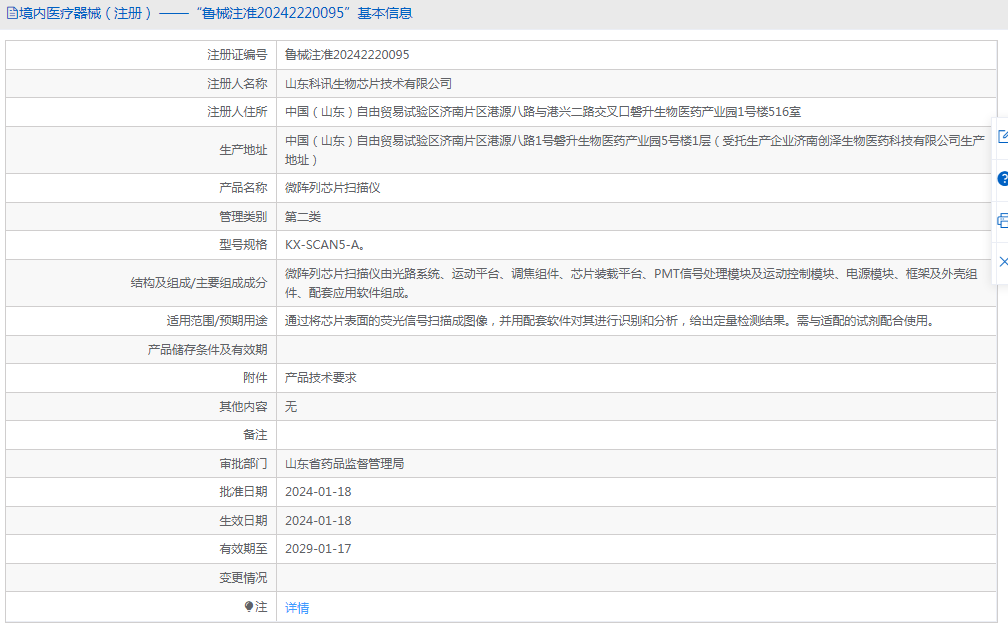
Task: Click the 产品名称 label cell
Action: pos(141,188)
